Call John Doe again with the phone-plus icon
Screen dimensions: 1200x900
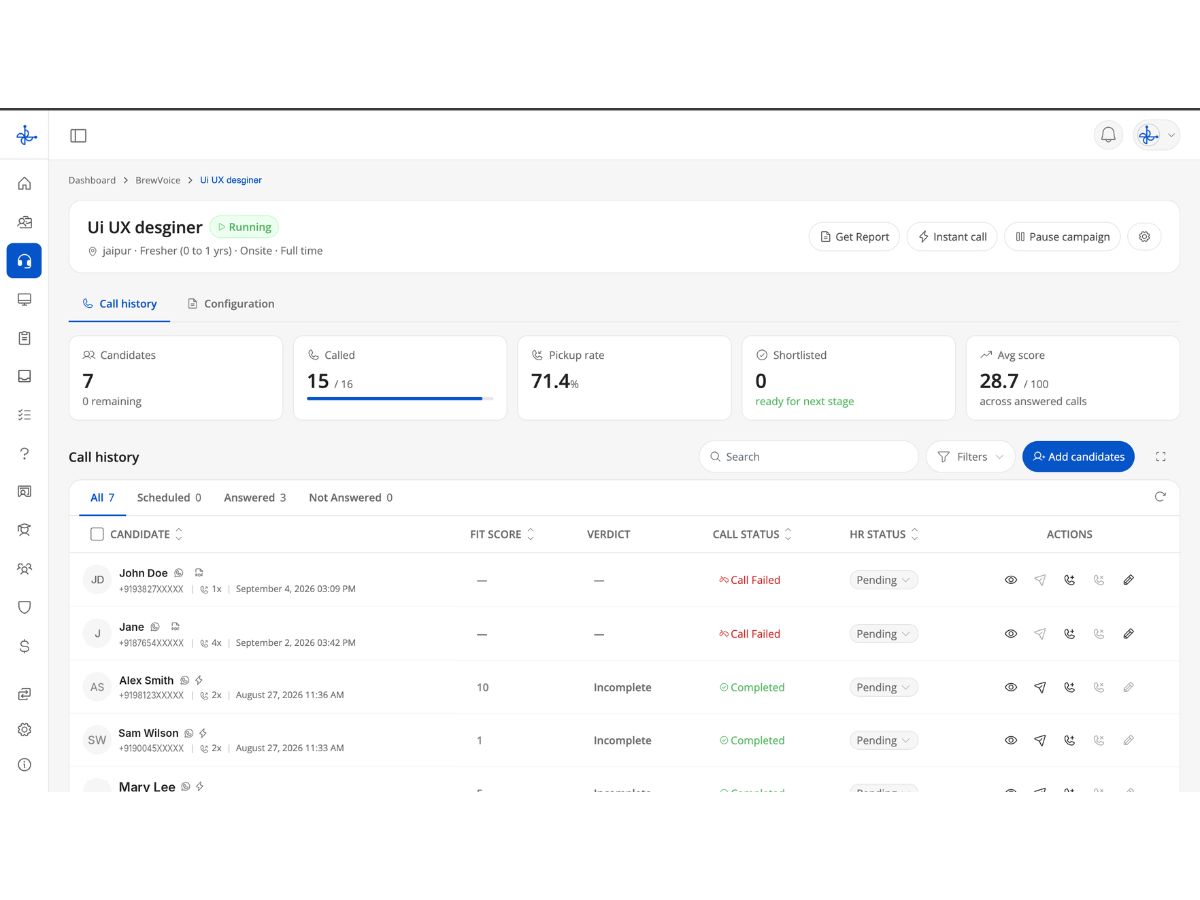[1069, 580]
